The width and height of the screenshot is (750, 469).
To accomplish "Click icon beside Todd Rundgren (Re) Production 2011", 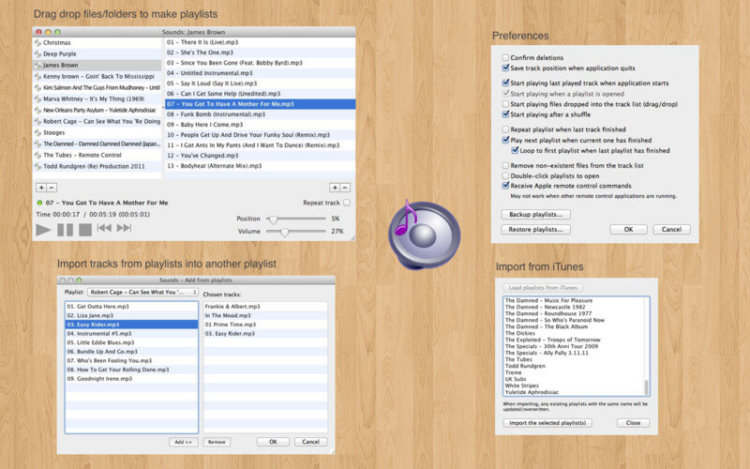I will [x=38, y=166].
